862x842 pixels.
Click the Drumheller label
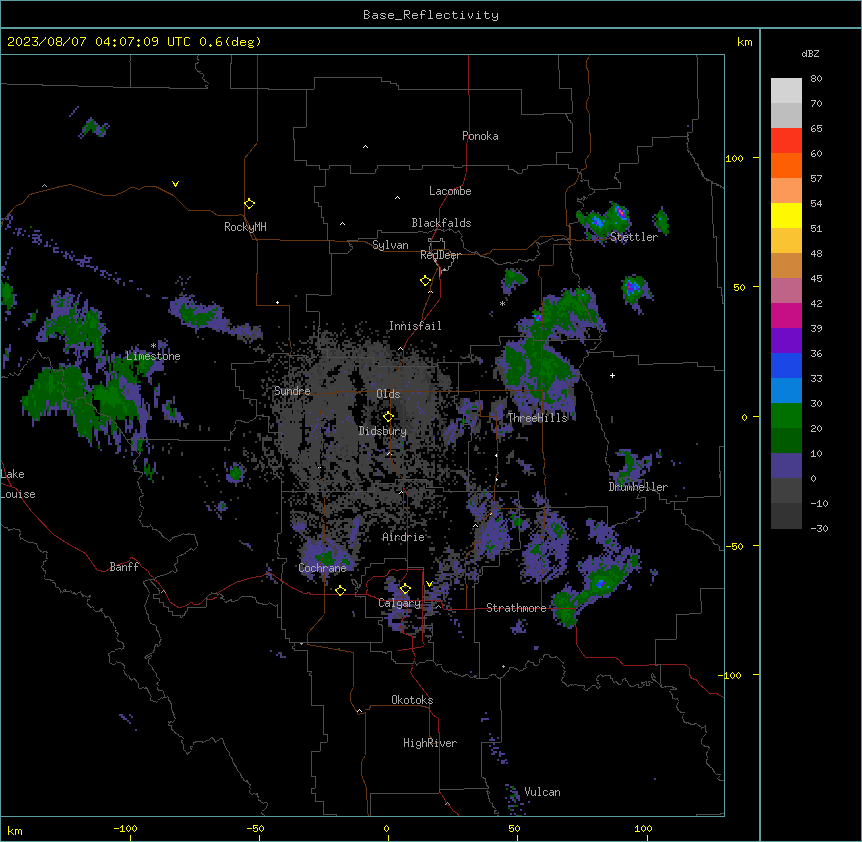click(638, 487)
